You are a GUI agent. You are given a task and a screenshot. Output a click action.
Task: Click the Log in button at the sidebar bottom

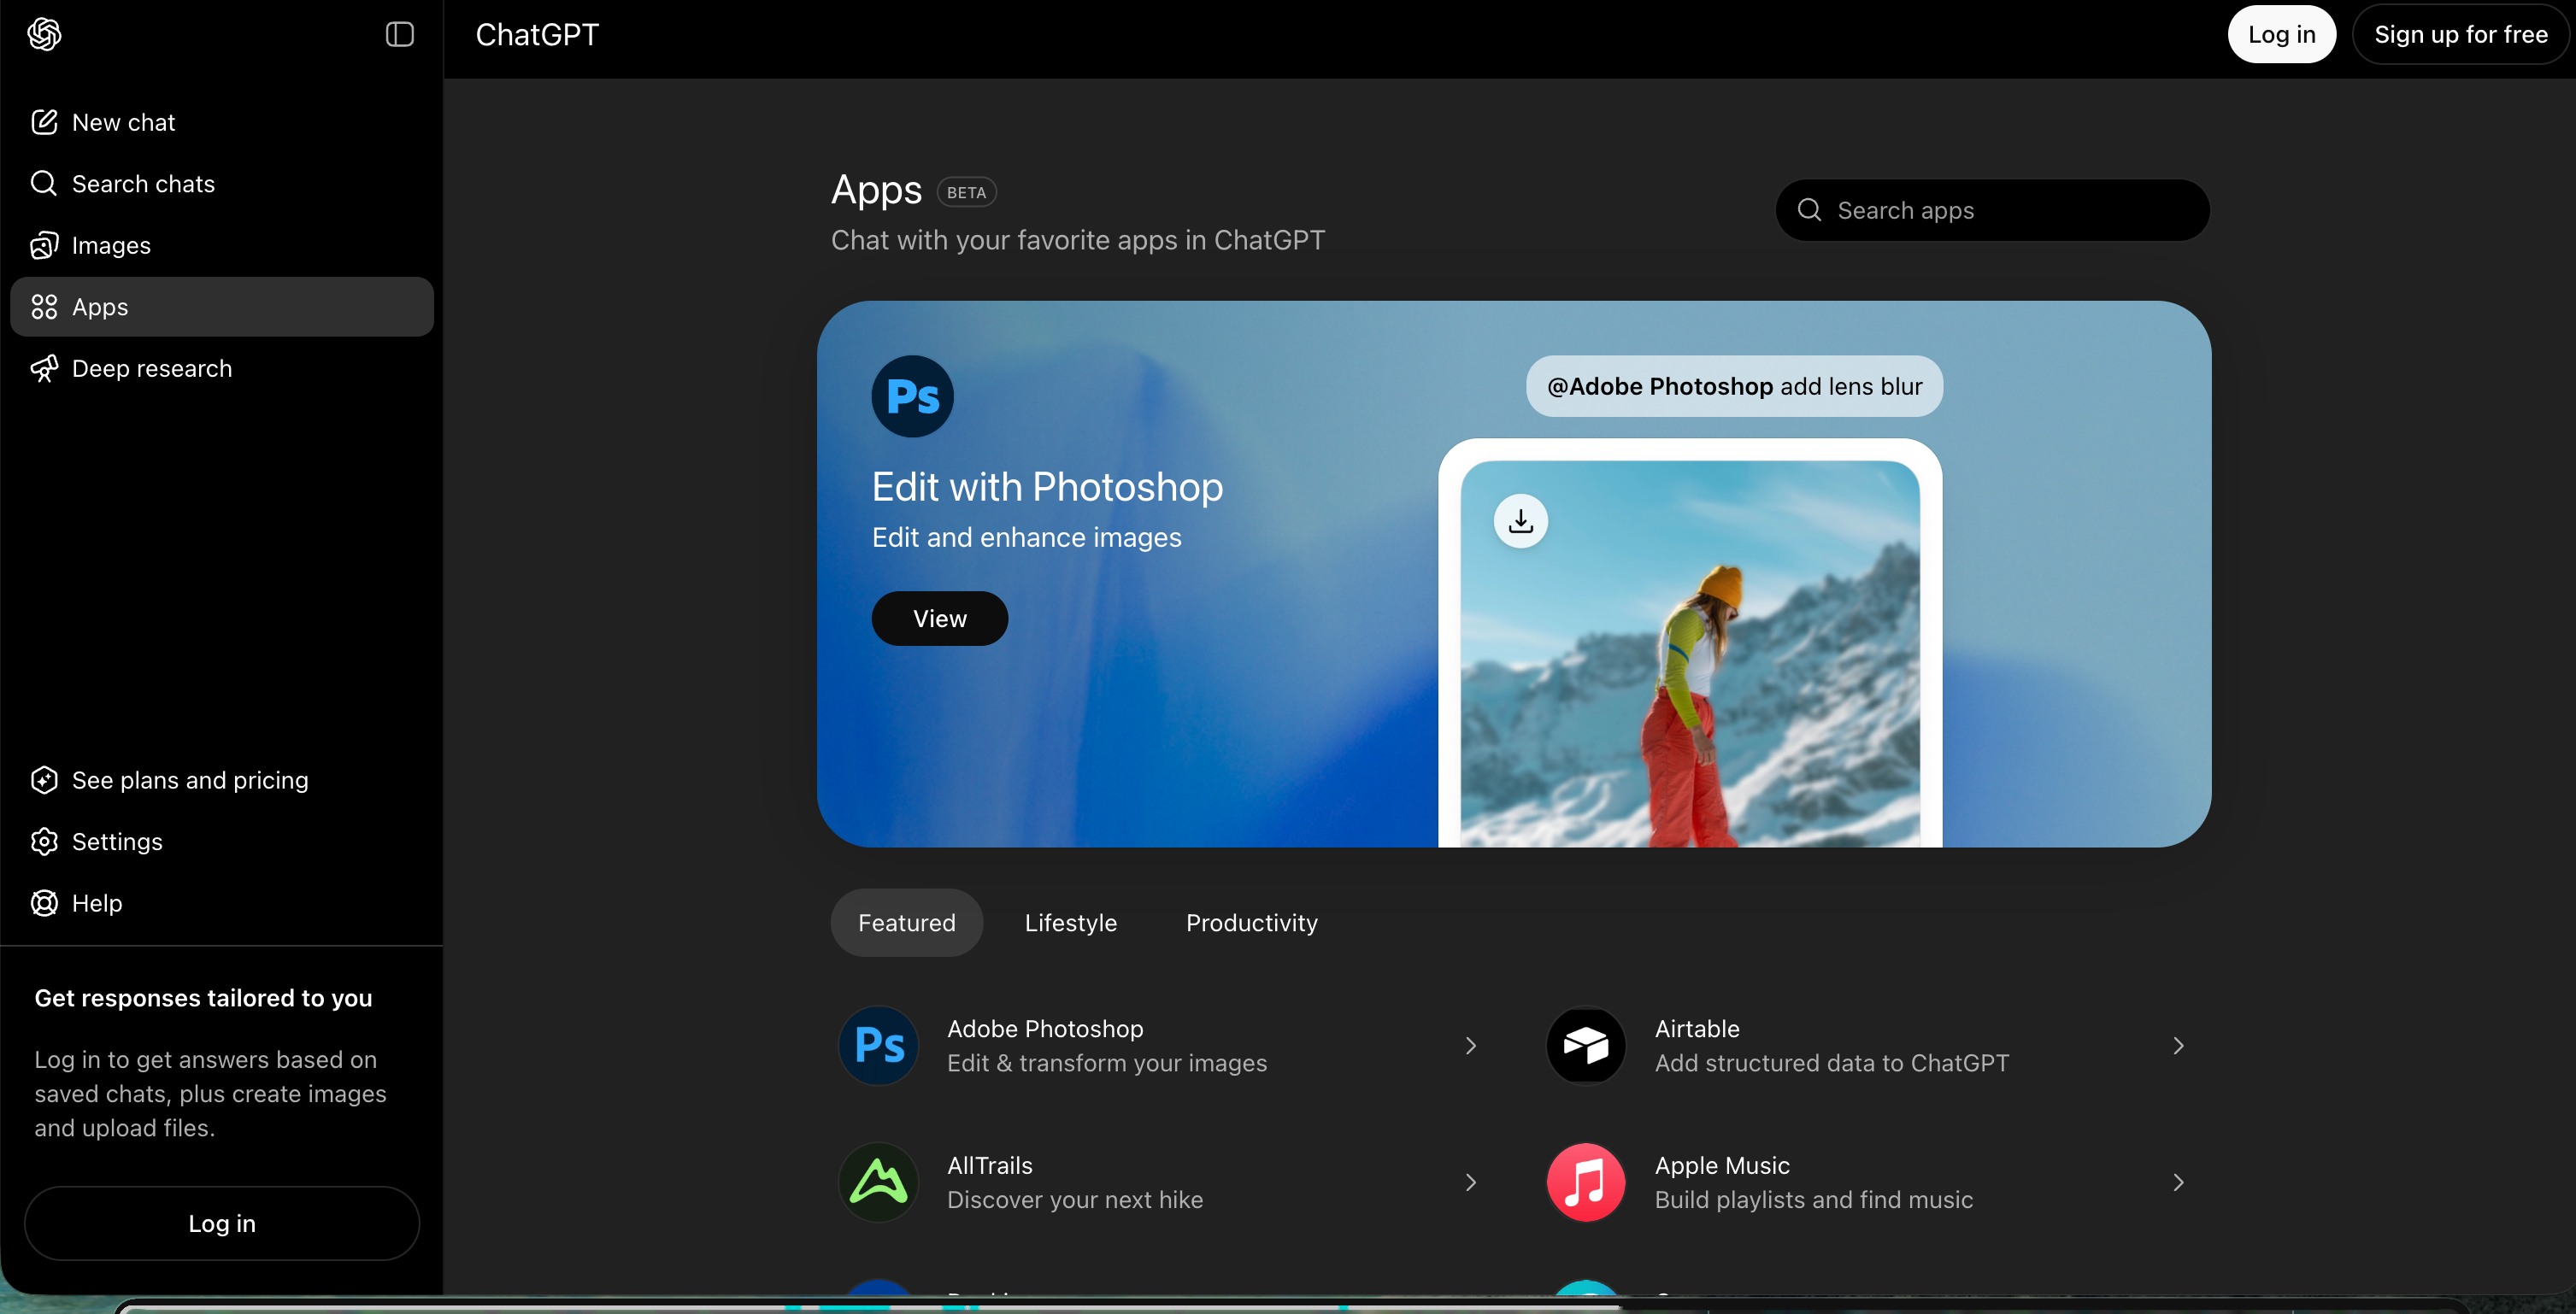[222, 1223]
